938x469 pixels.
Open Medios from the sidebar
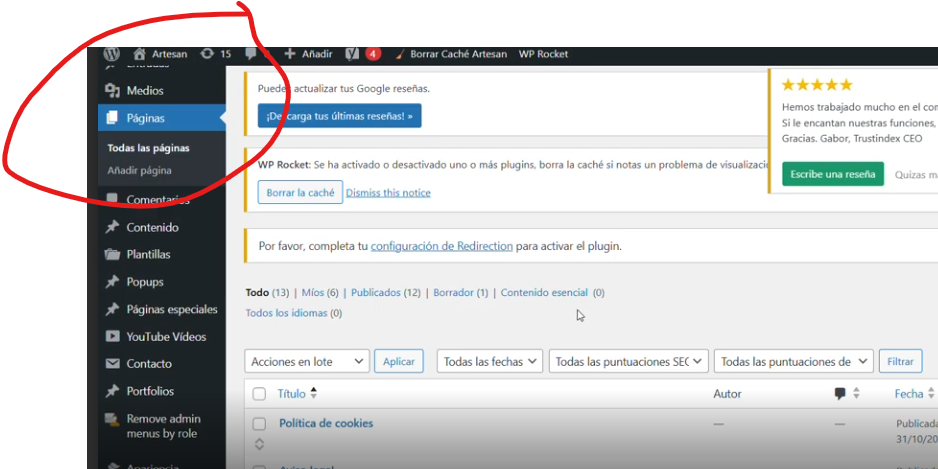coord(144,91)
